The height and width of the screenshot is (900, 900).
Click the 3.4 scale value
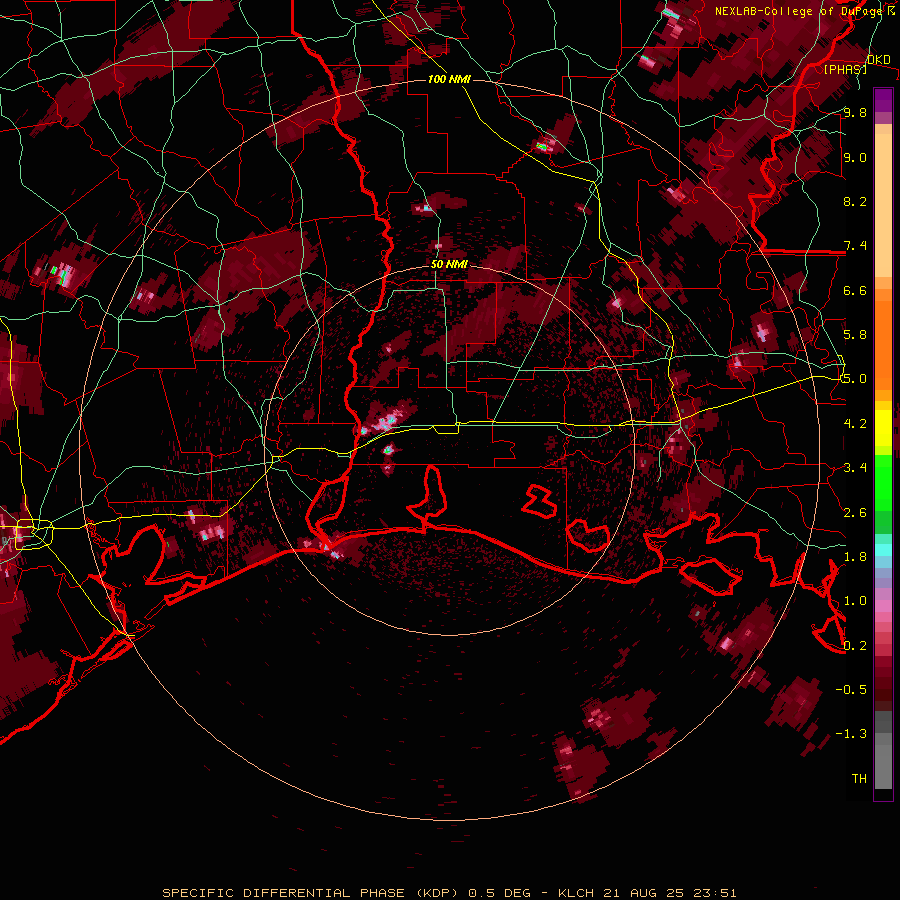click(x=855, y=468)
